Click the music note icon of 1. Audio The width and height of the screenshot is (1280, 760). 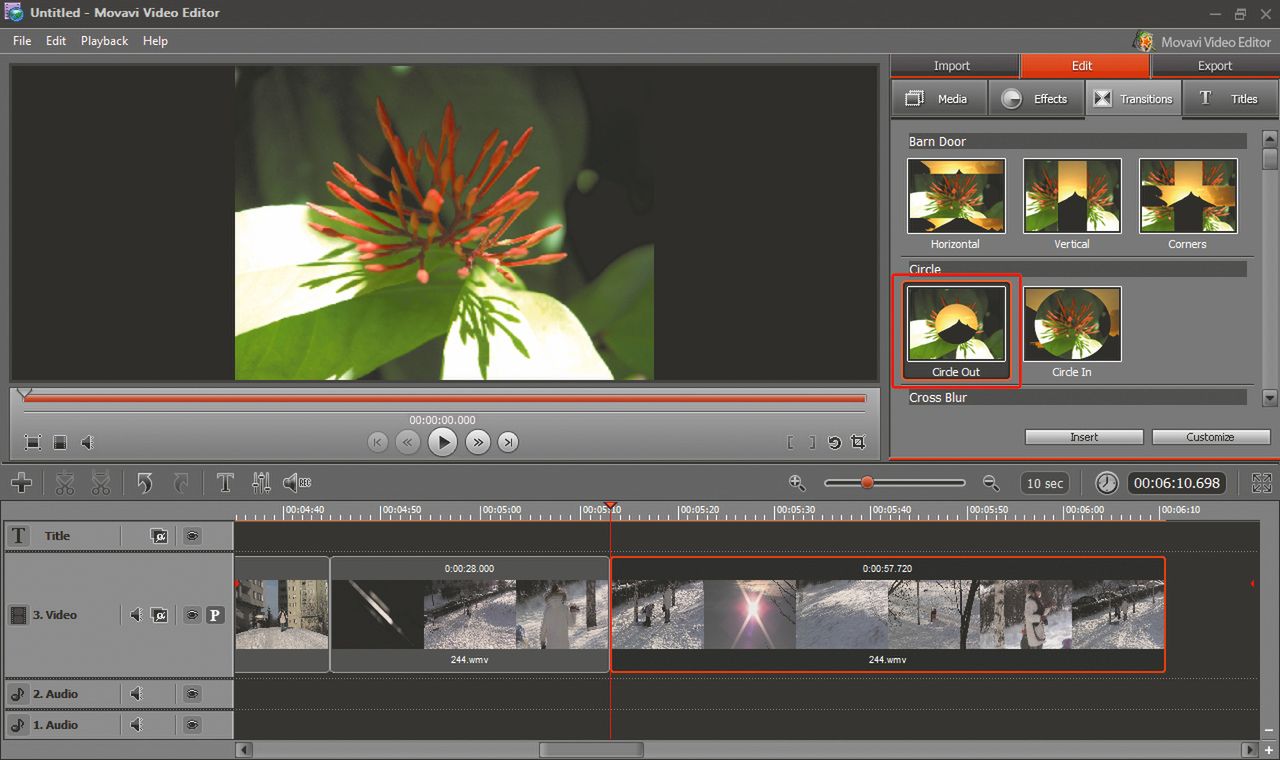tap(18, 725)
